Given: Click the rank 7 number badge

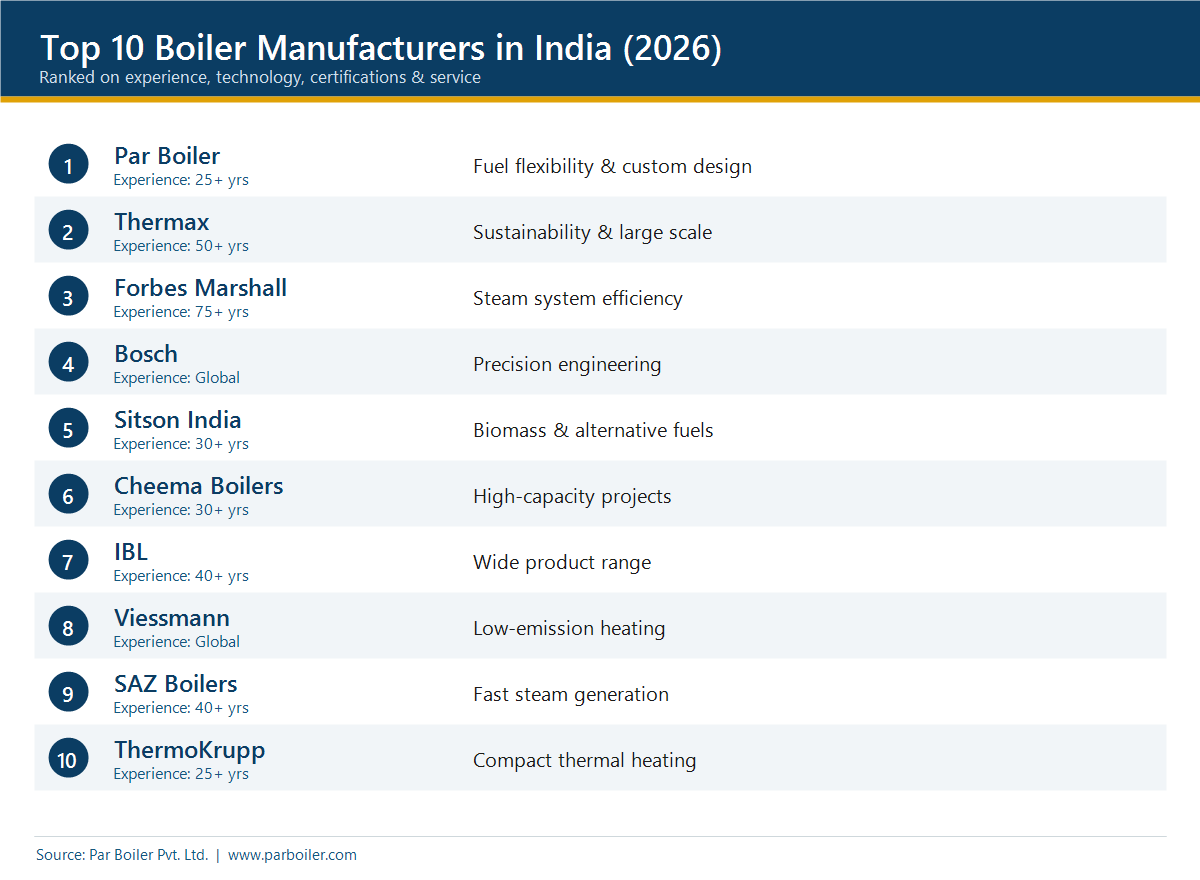Looking at the screenshot, I should pos(68,561).
